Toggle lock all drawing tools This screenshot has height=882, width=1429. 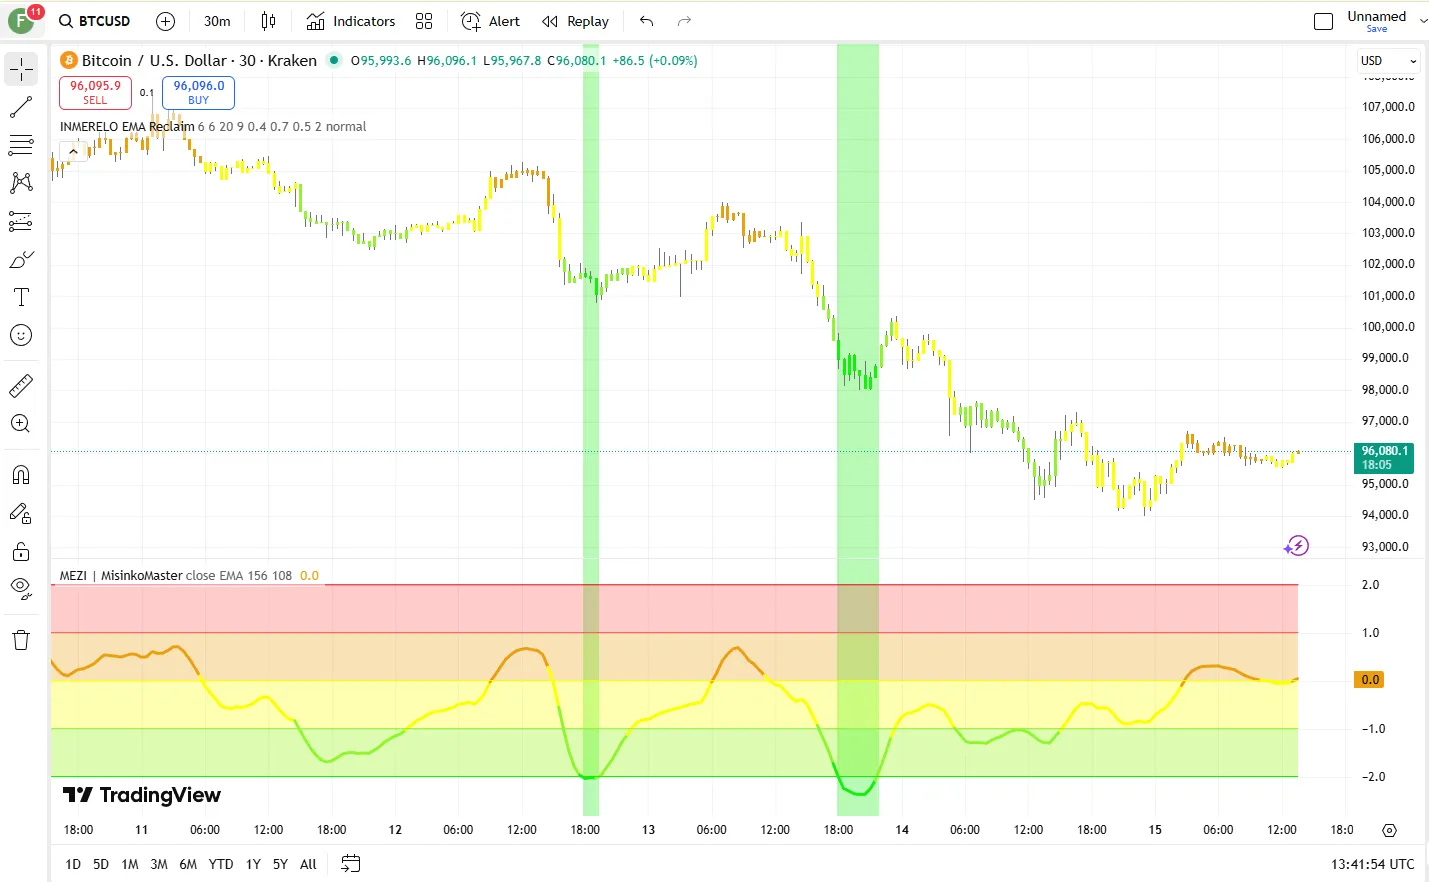tap(21, 552)
